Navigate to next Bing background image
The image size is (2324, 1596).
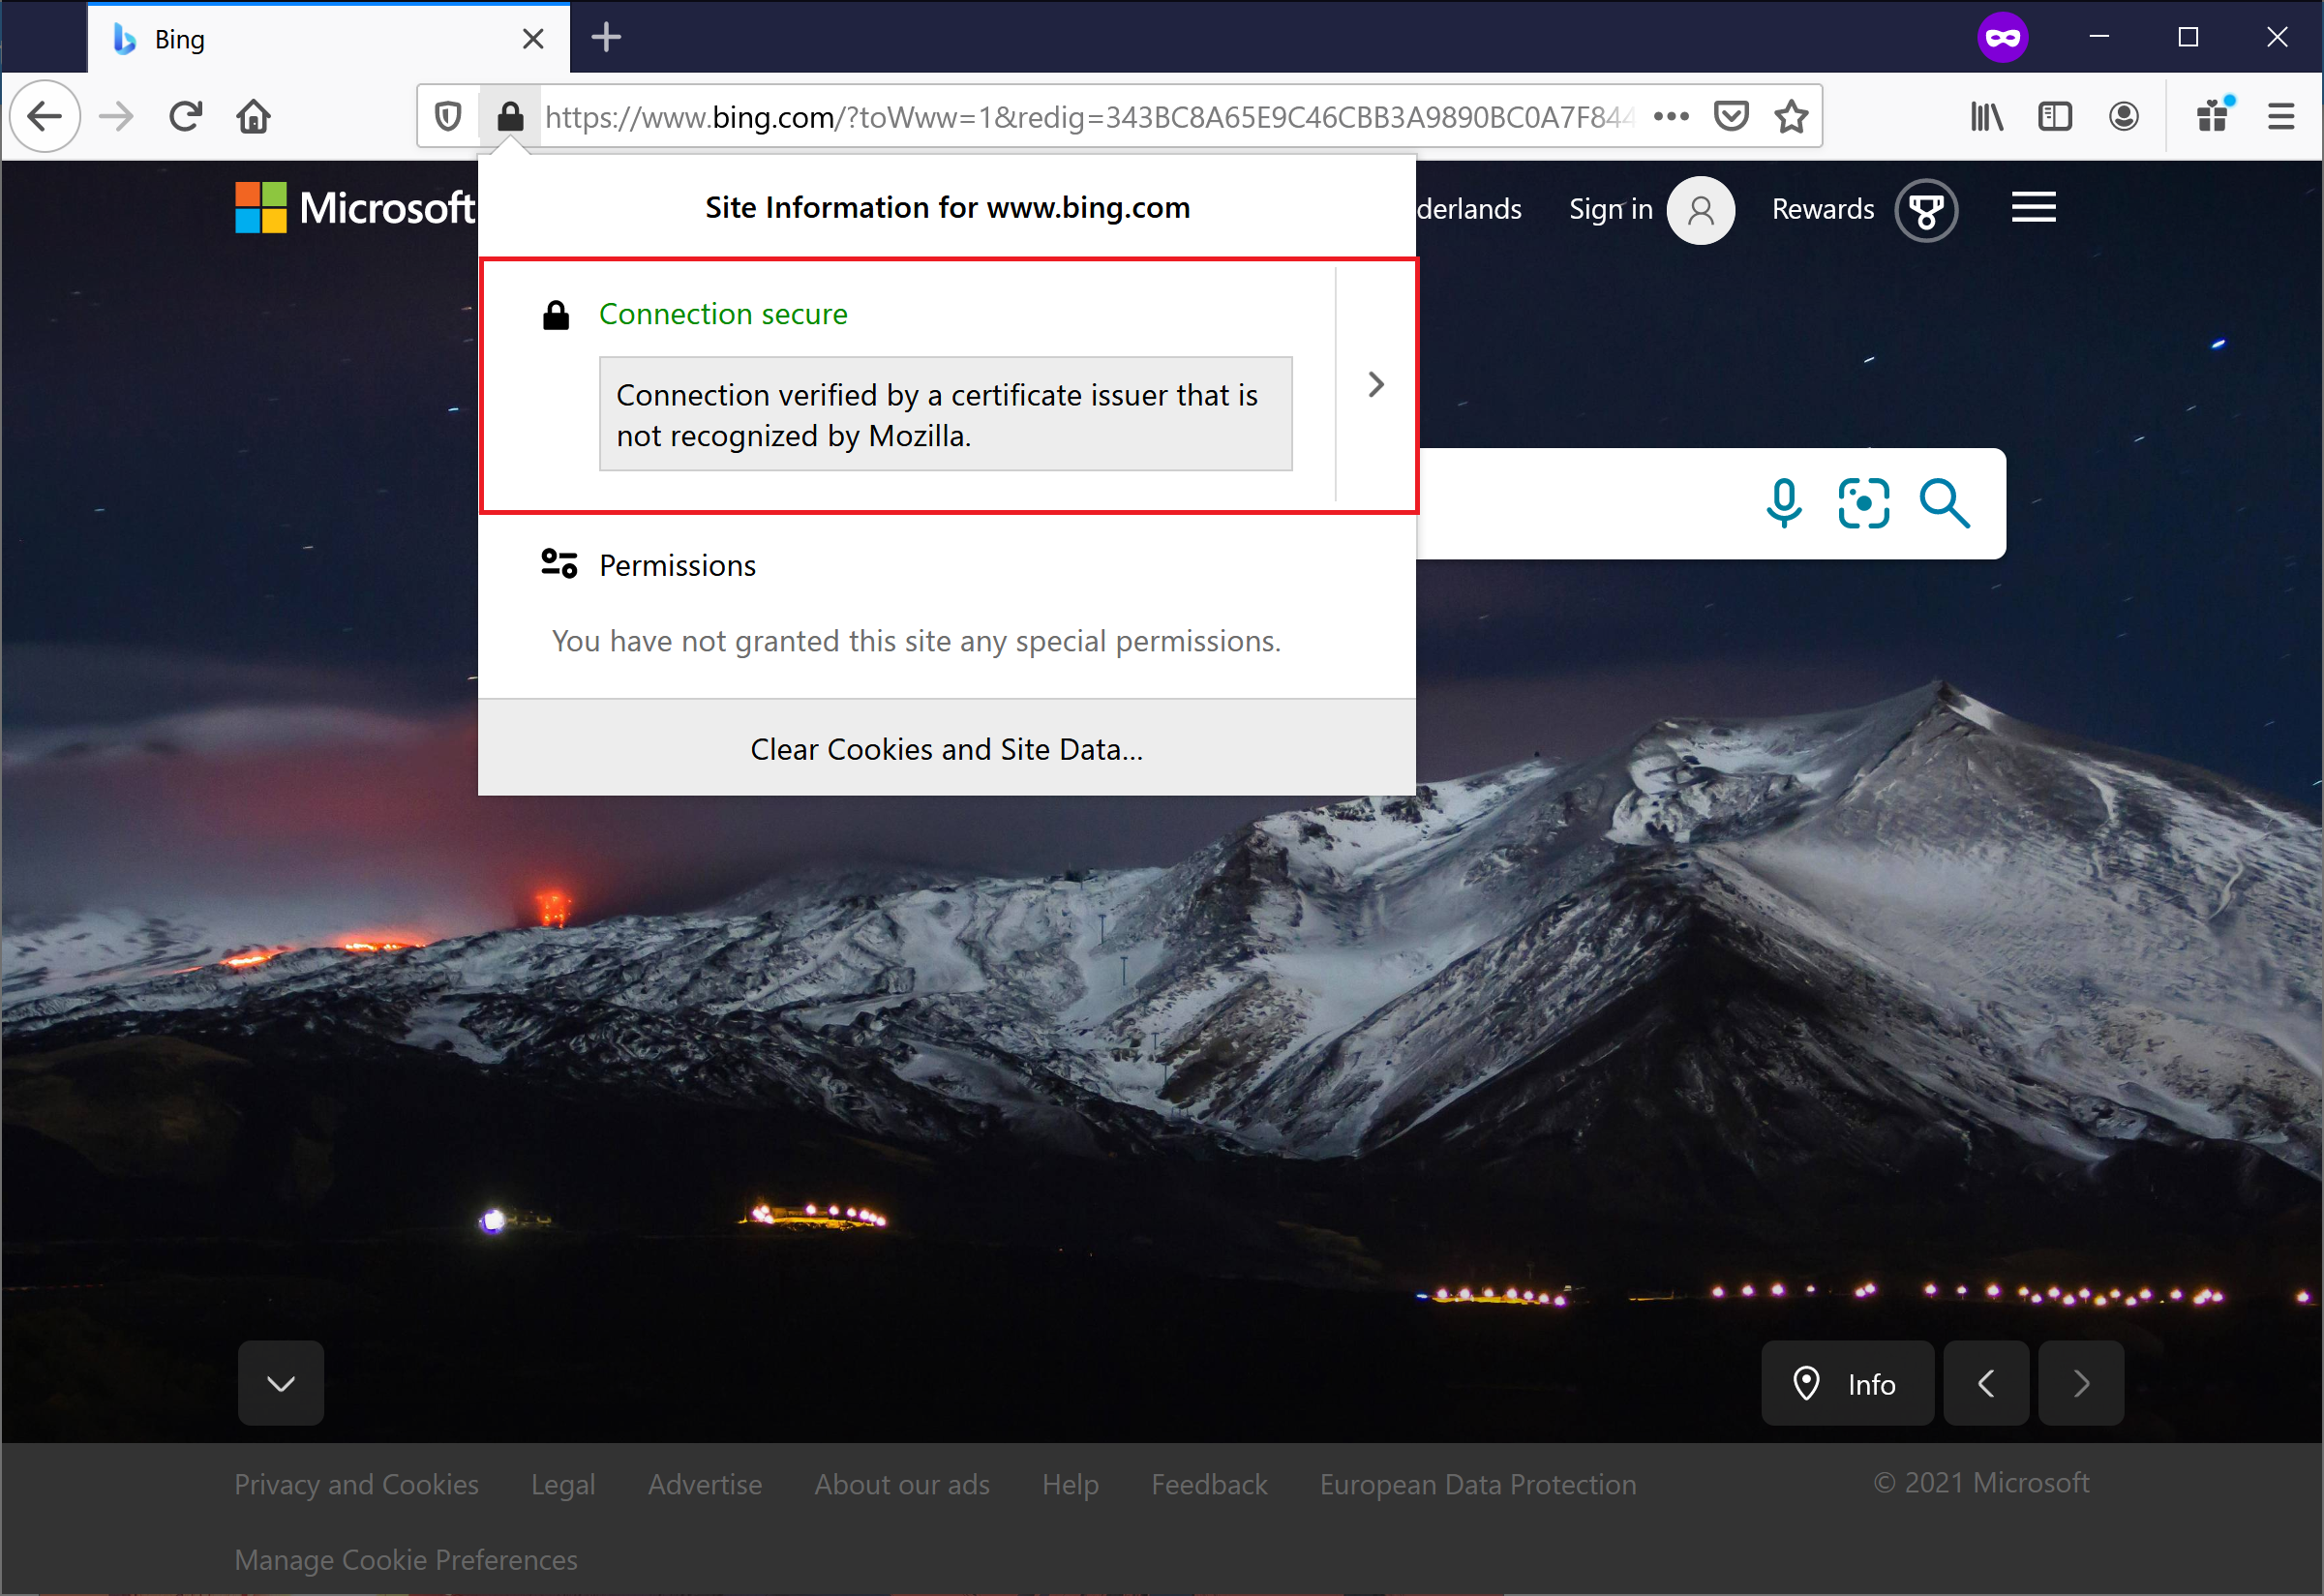pyautogui.click(x=2082, y=1382)
